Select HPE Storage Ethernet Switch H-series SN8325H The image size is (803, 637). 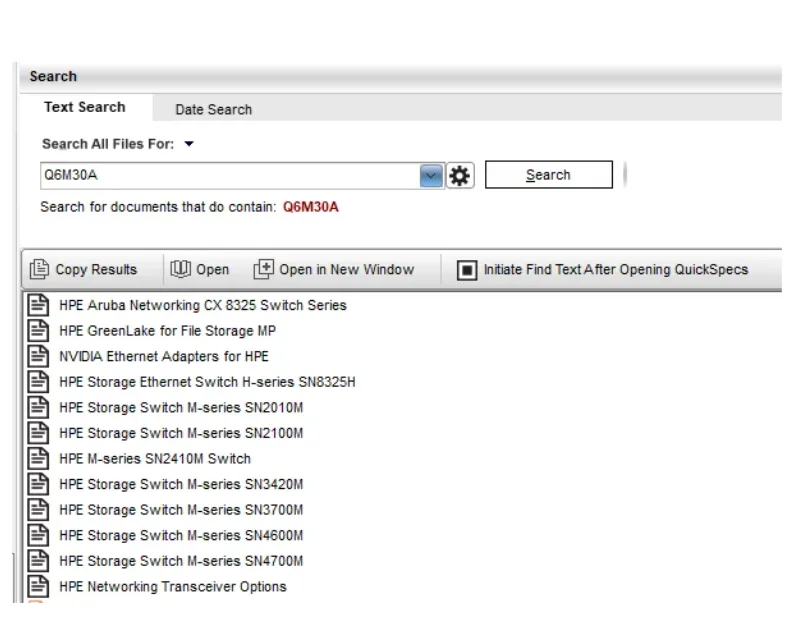pos(207,382)
